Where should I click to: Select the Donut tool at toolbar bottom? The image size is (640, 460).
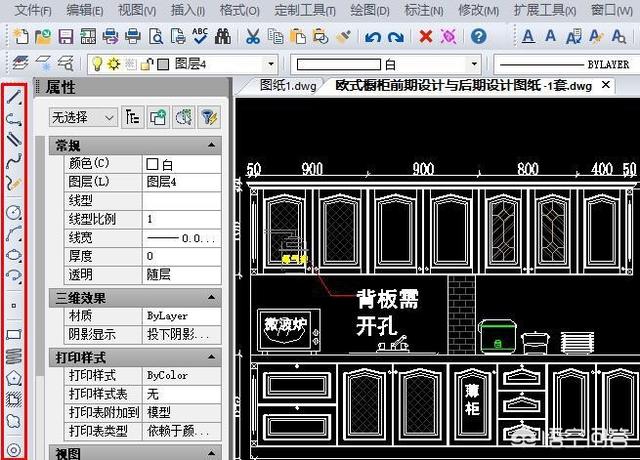[x=14, y=450]
